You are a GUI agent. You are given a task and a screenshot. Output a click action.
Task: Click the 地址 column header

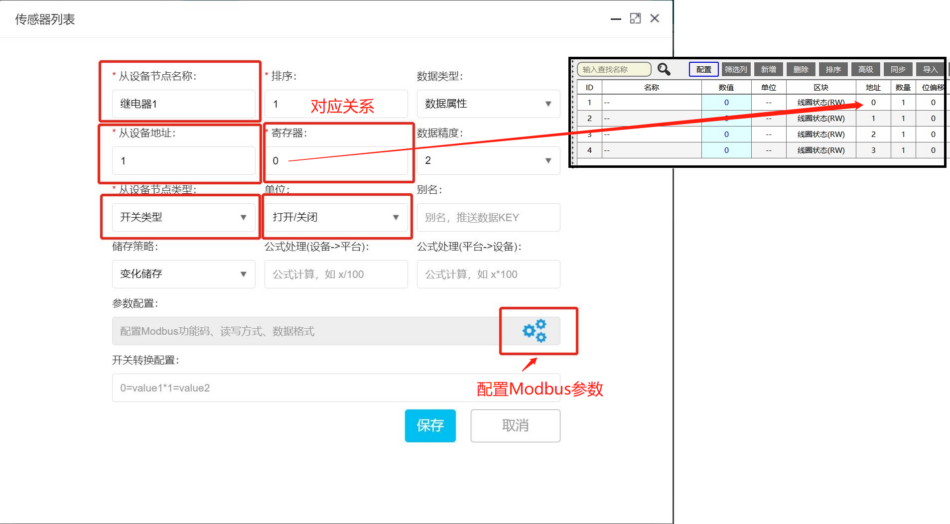(873, 87)
